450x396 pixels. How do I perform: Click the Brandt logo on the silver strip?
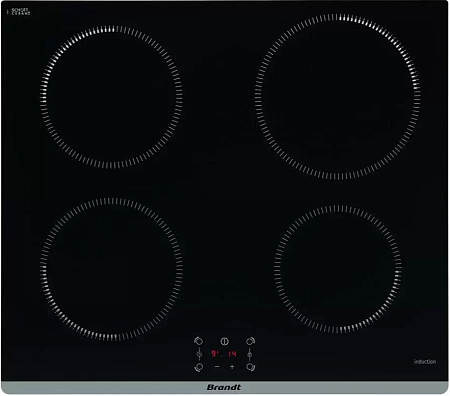pos(224,387)
